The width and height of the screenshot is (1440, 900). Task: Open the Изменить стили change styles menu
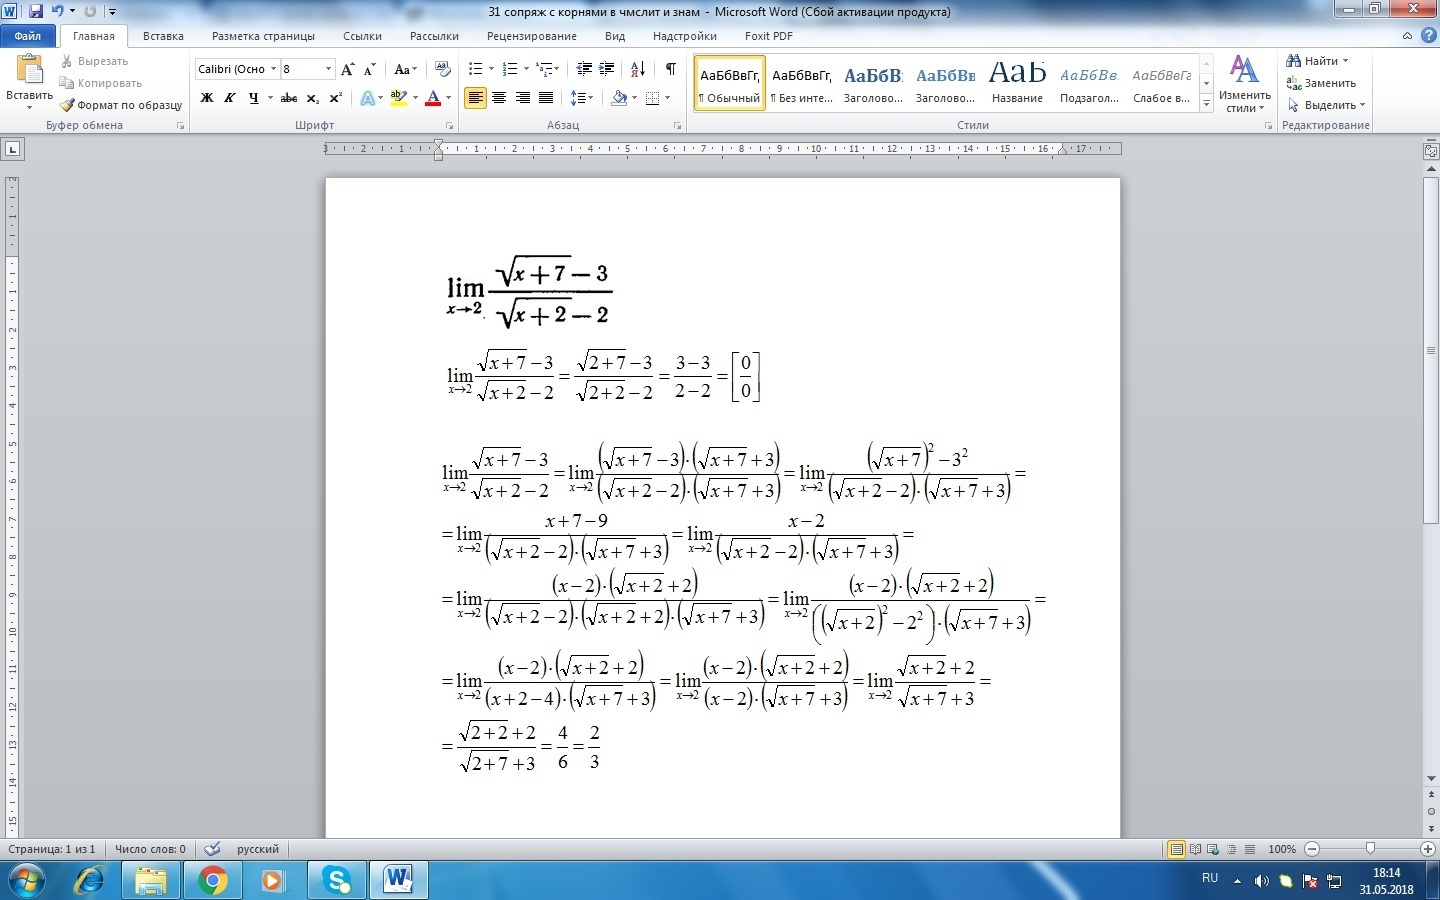point(1244,84)
